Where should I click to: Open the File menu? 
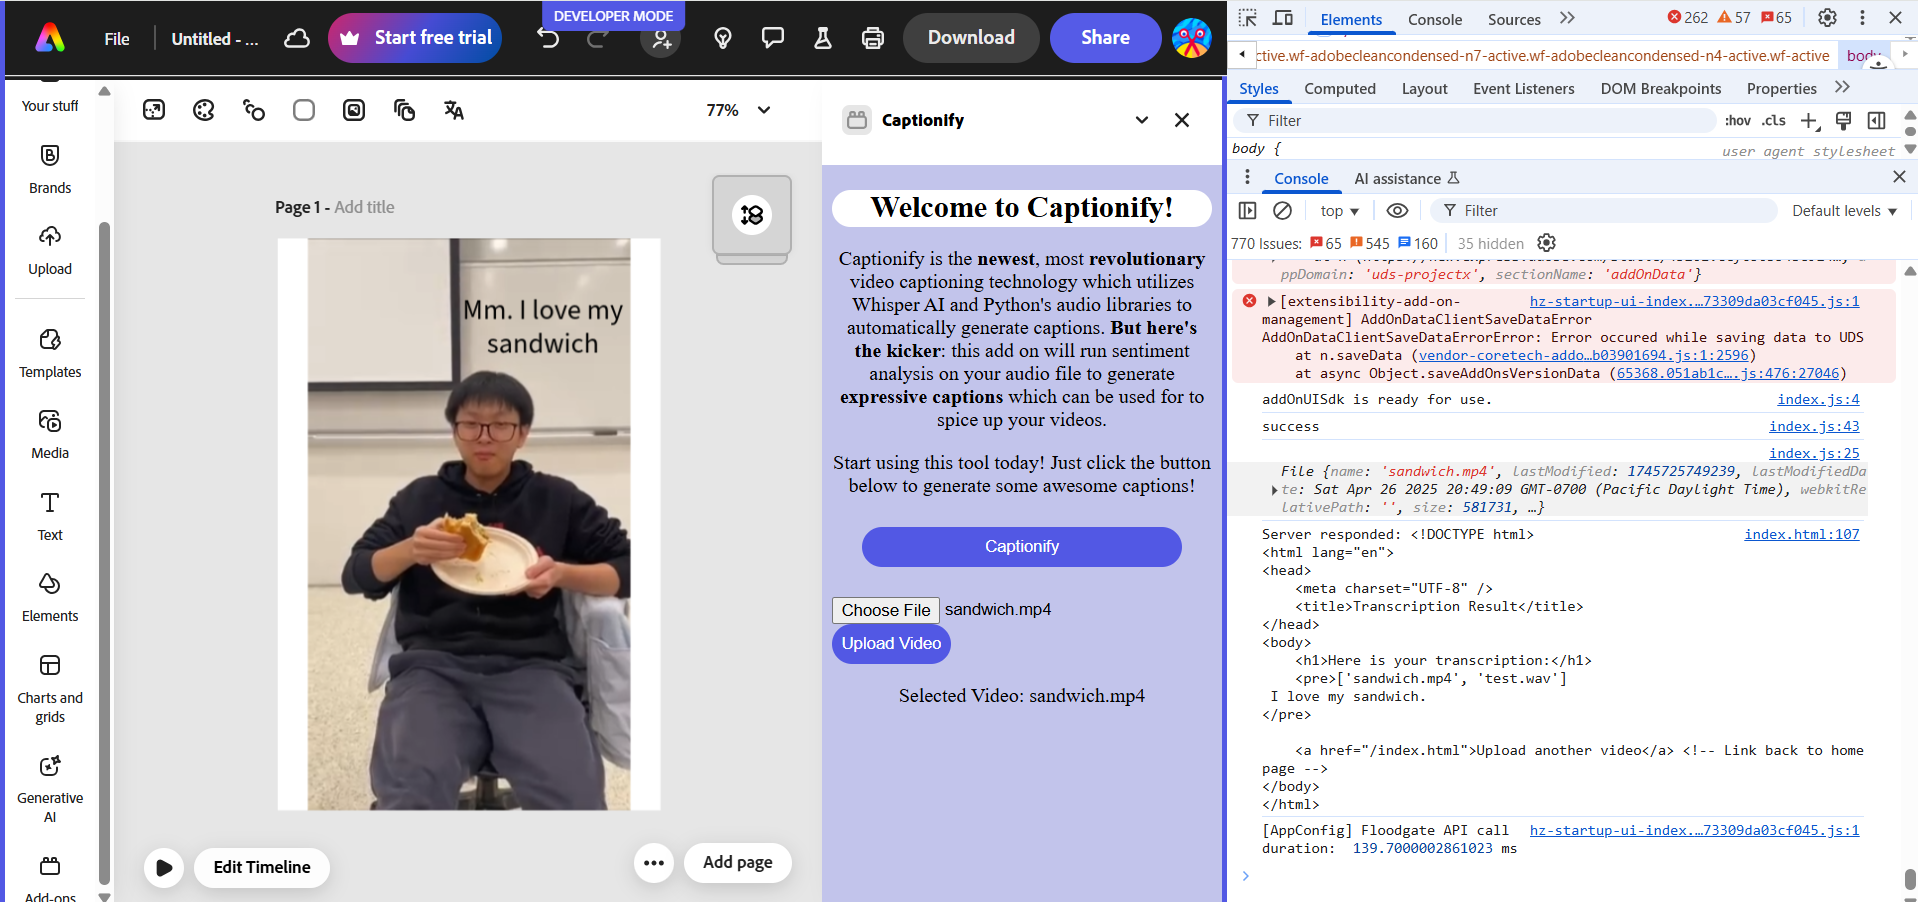pos(117,39)
